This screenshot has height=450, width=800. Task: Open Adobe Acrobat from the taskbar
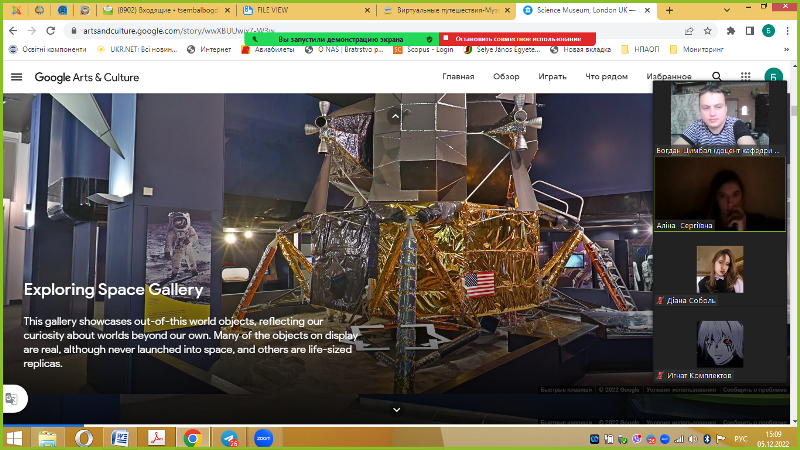pos(156,438)
